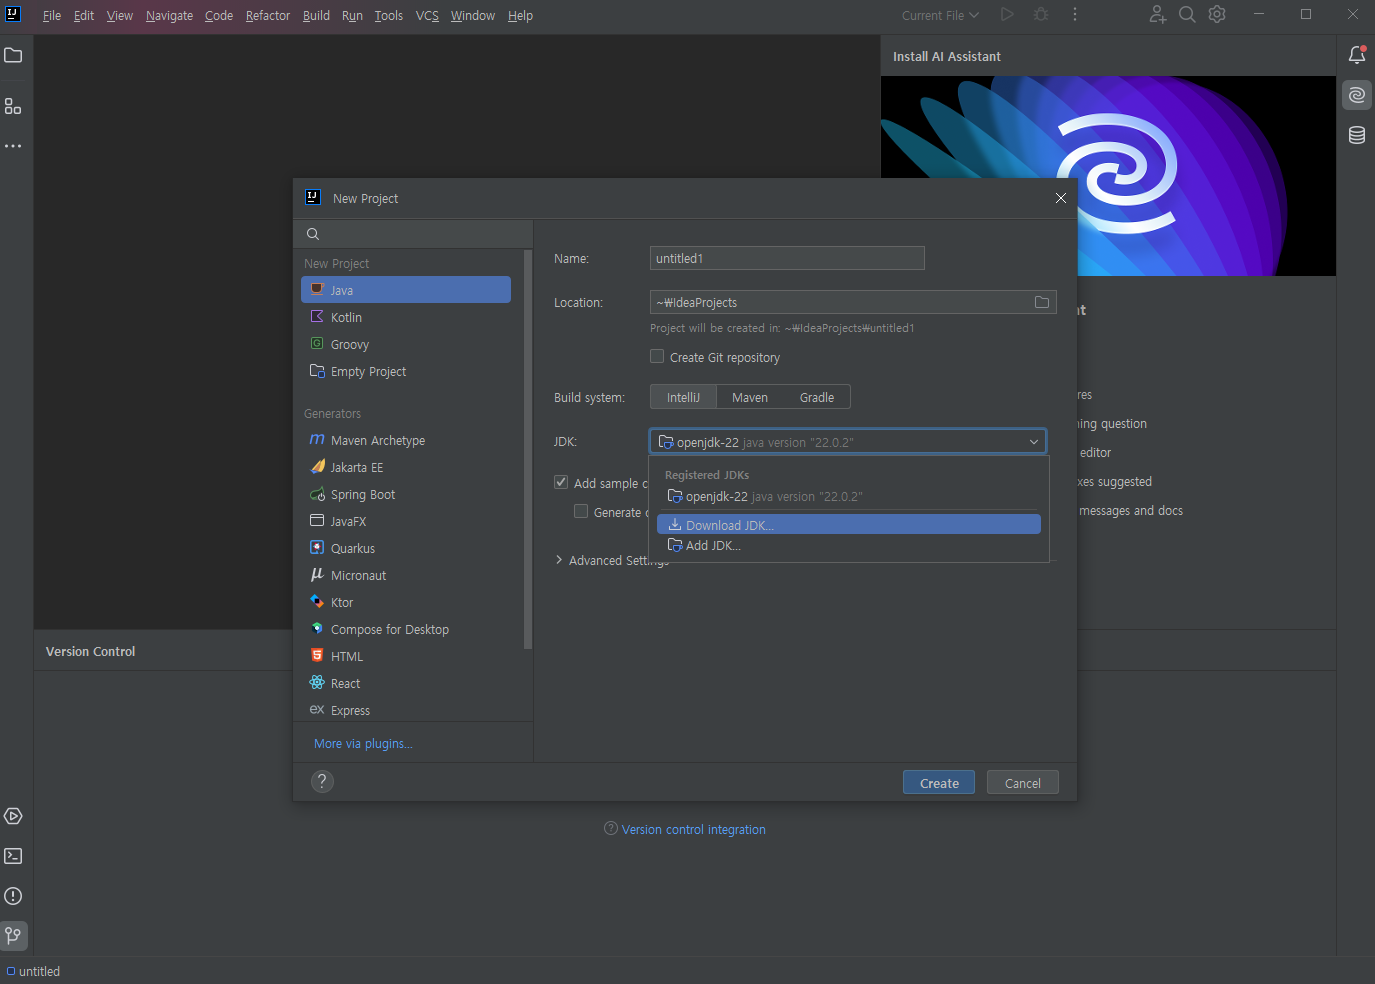Select Java project type
This screenshot has height=984, width=1375.
[406, 290]
